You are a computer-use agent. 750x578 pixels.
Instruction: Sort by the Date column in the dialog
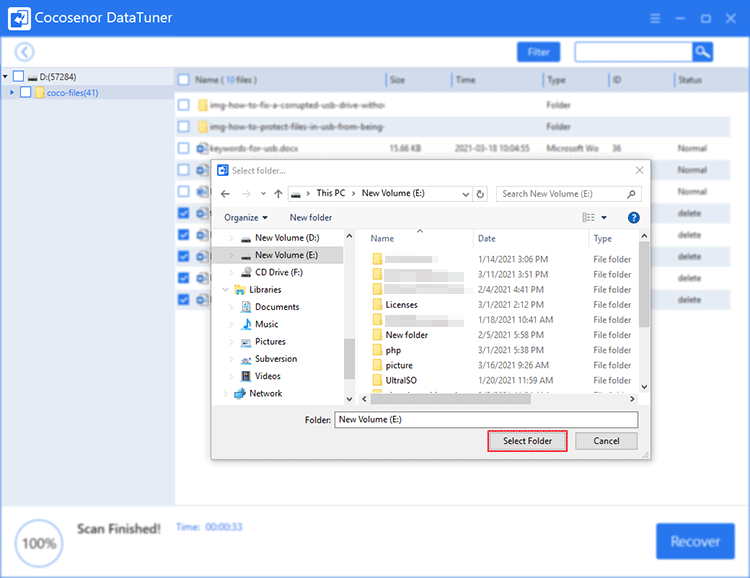click(487, 238)
